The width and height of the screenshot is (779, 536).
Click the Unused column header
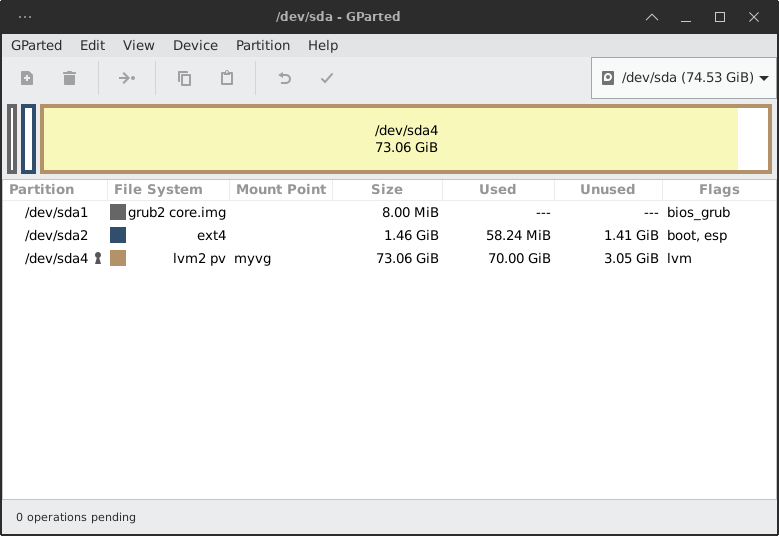click(608, 190)
